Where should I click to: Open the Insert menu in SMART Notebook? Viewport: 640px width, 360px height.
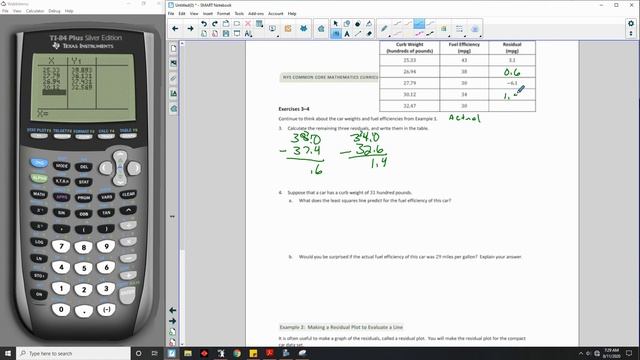tap(208, 13)
